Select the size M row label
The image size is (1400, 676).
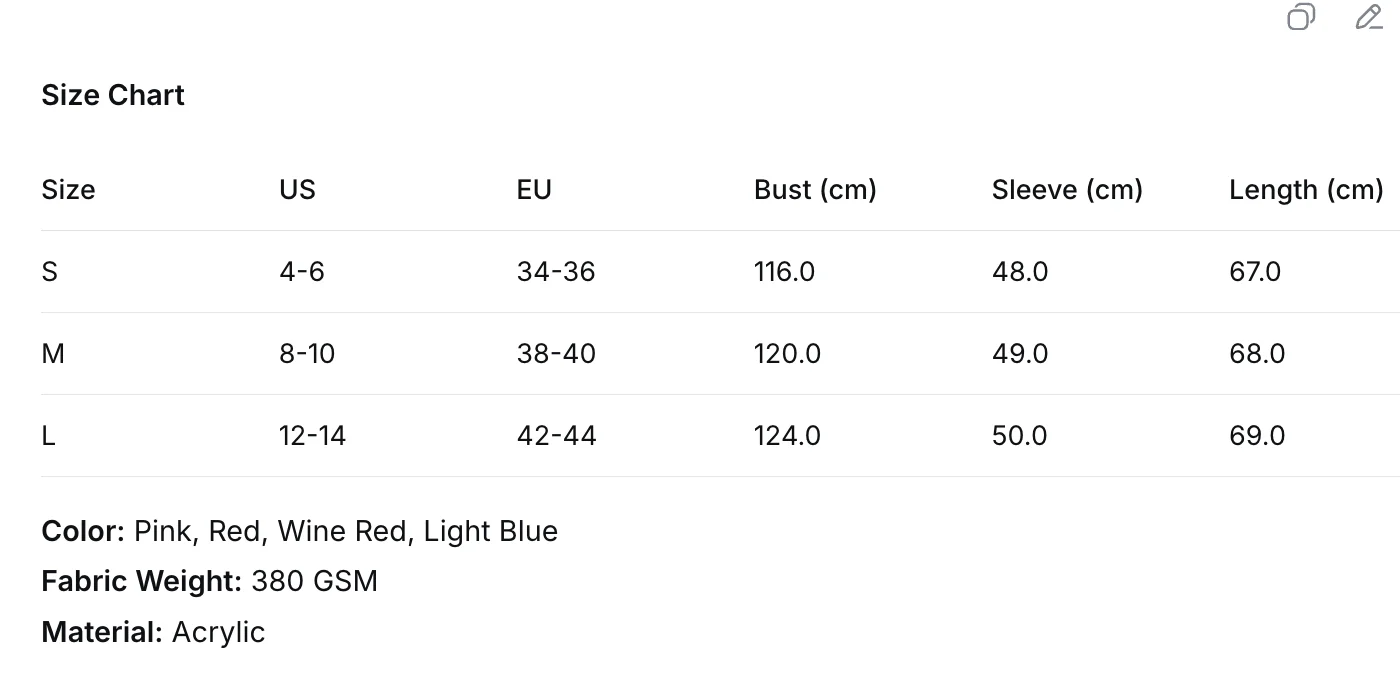[x=53, y=354]
